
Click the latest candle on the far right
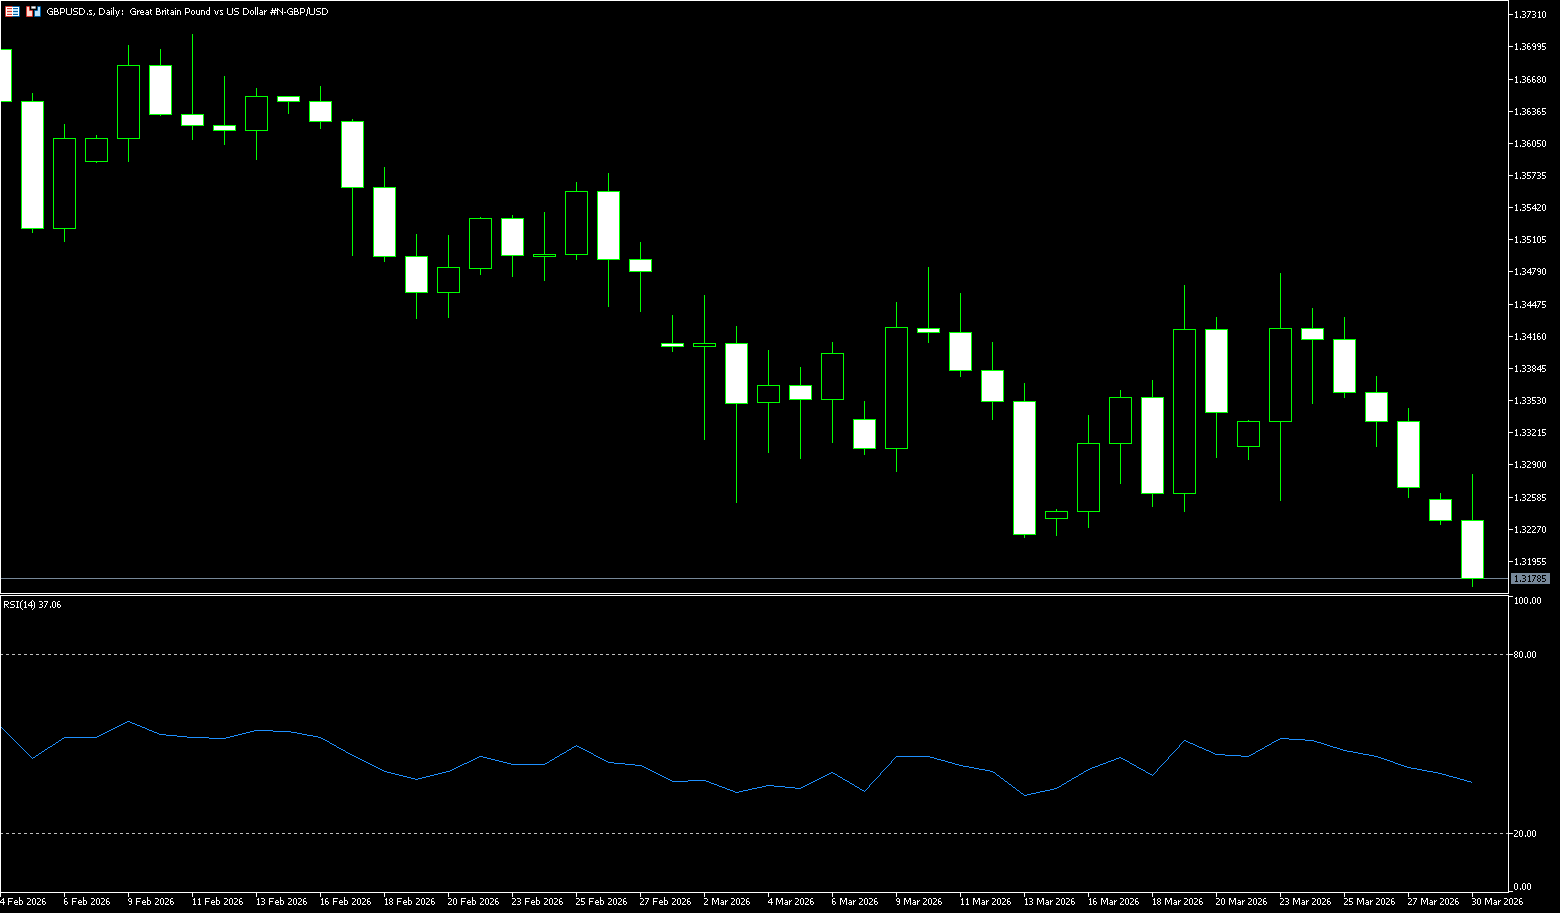[1472, 548]
